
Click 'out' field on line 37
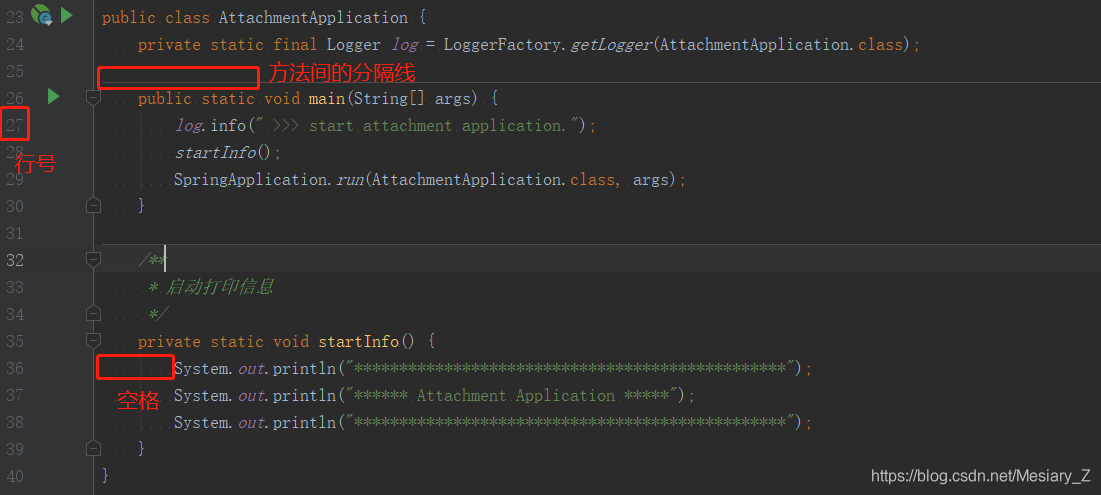[x=251, y=395]
